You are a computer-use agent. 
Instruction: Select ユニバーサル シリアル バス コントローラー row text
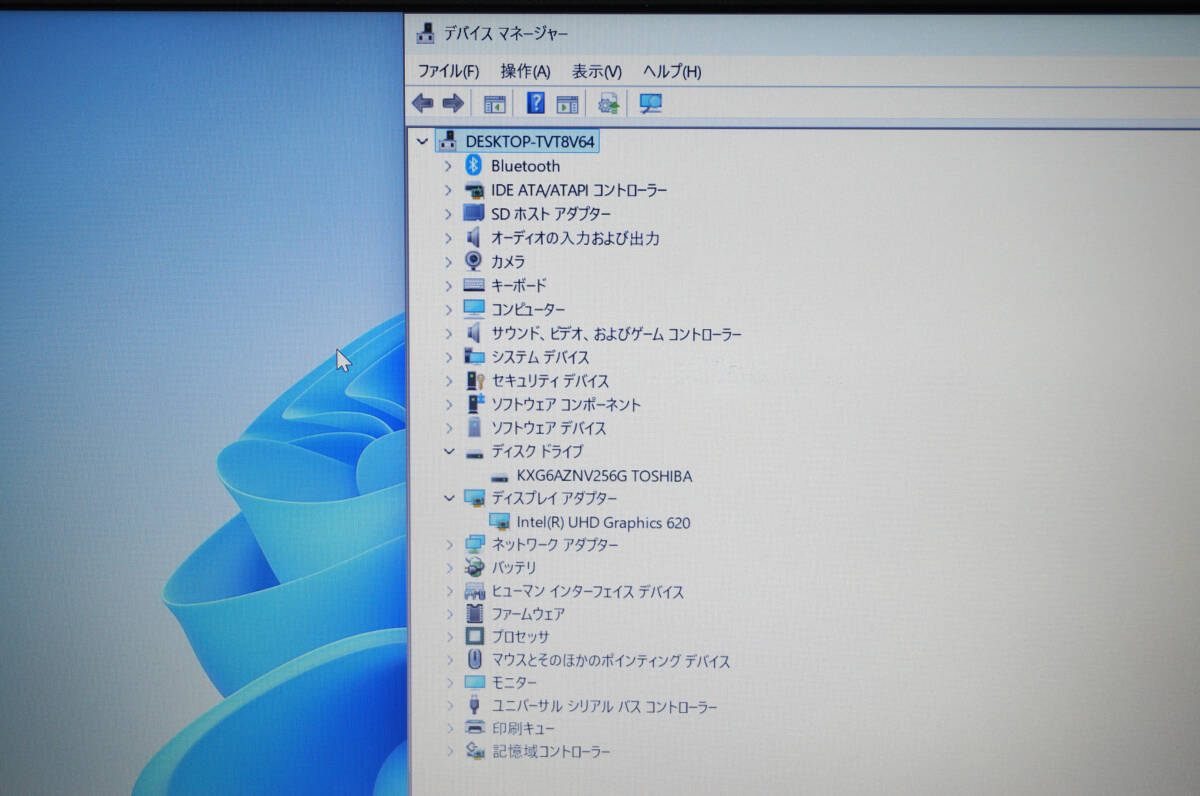[605, 707]
